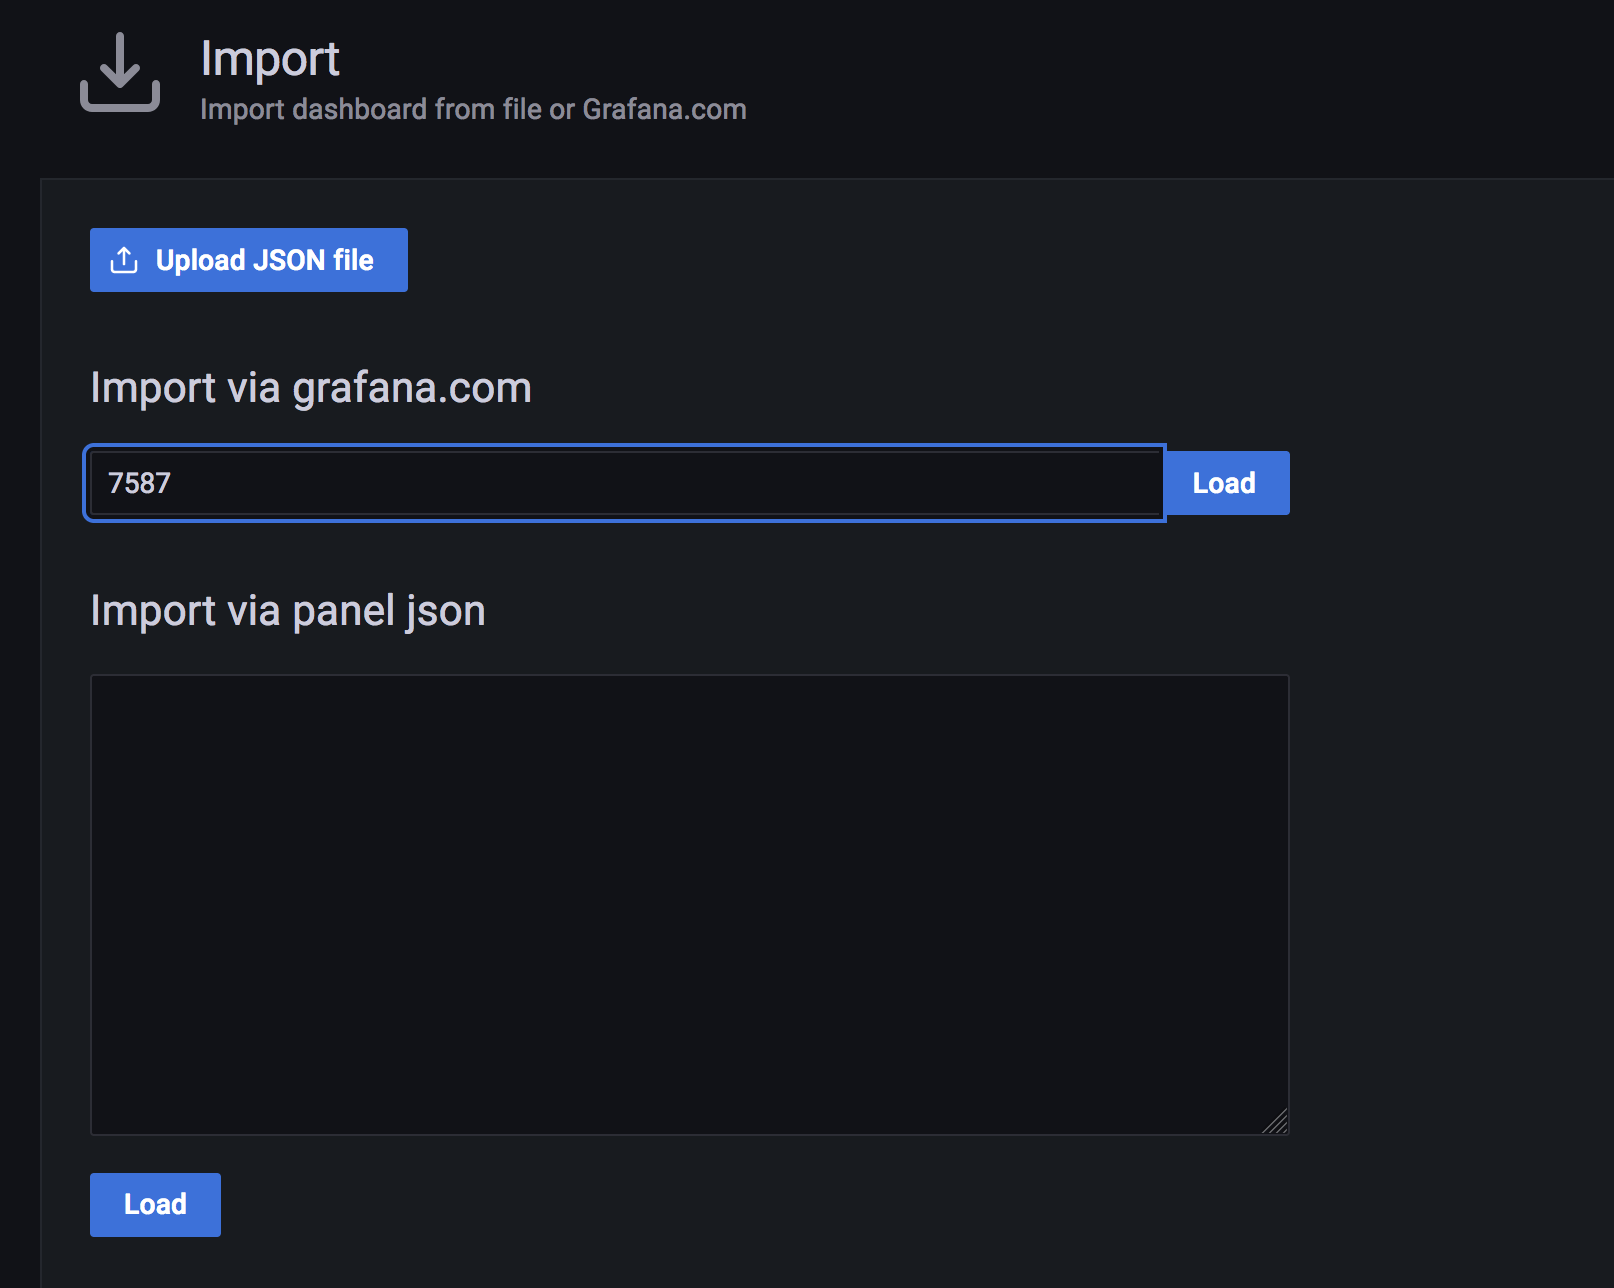Screen dimensions: 1614x1288
Task: Place the cursor on the 7587 value
Action: [x=139, y=483]
